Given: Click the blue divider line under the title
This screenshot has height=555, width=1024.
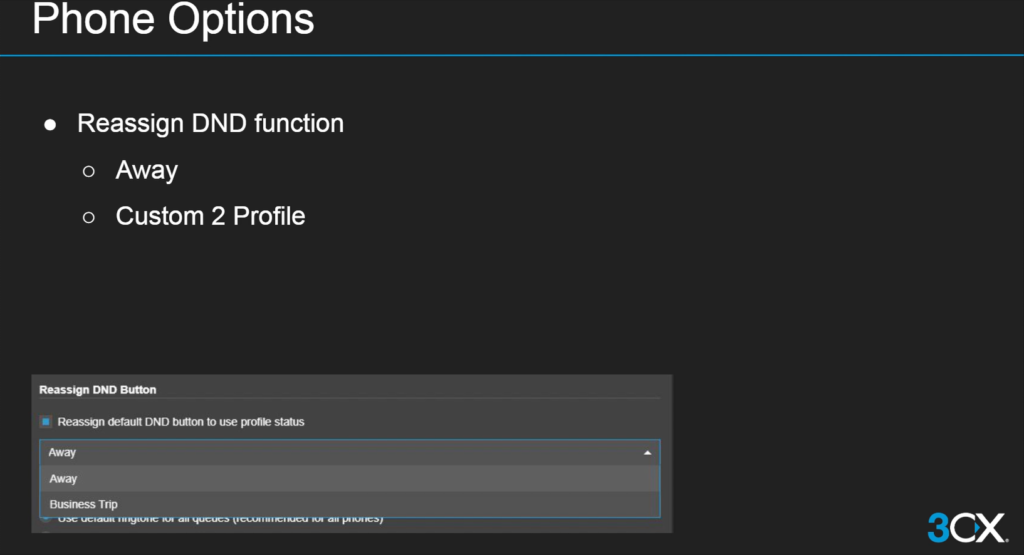Looking at the screenshot, I should [x=512, y=55].
